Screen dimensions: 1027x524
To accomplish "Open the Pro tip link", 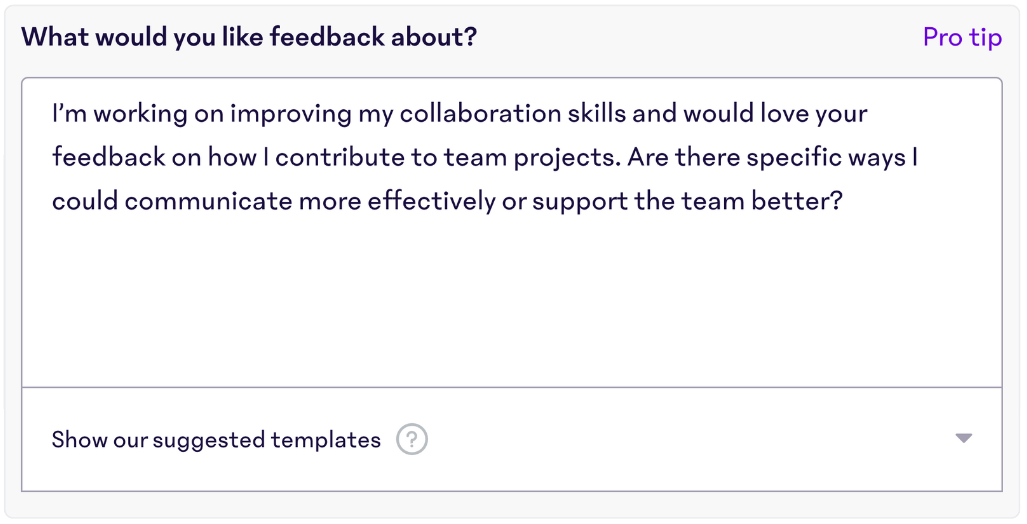I will point(961,38).
